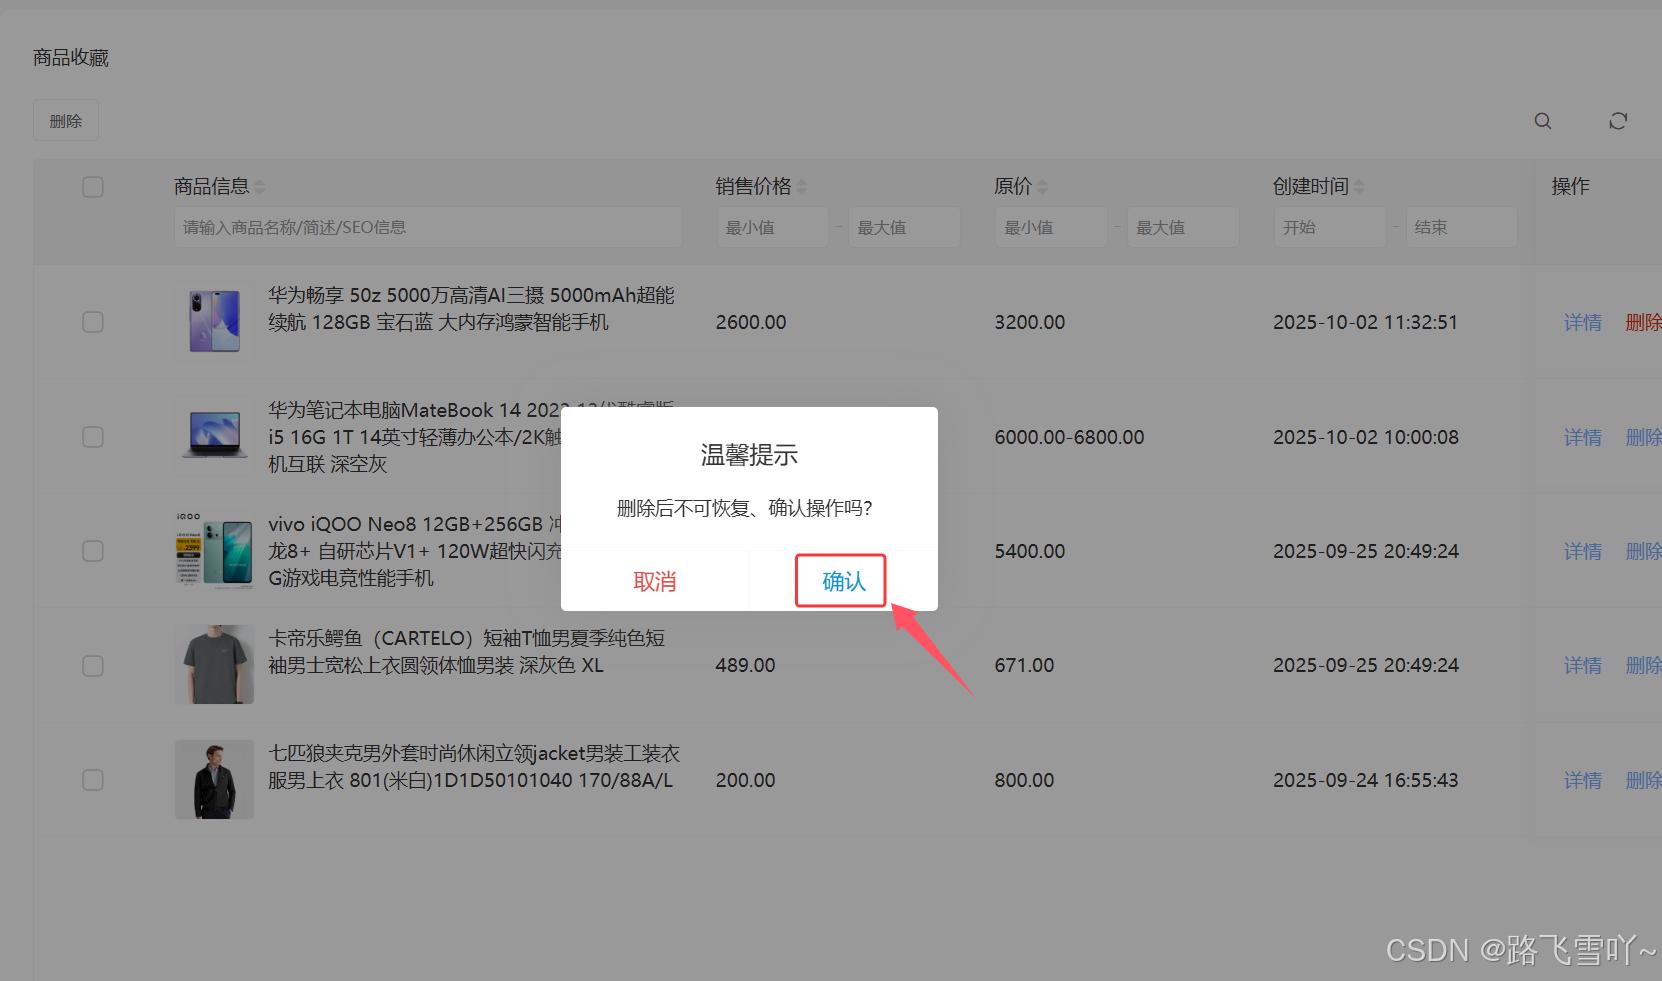The image size is (1662, 981).
Task: Focus 创建时间 结束 date input
Action: tap(1461, 227)
